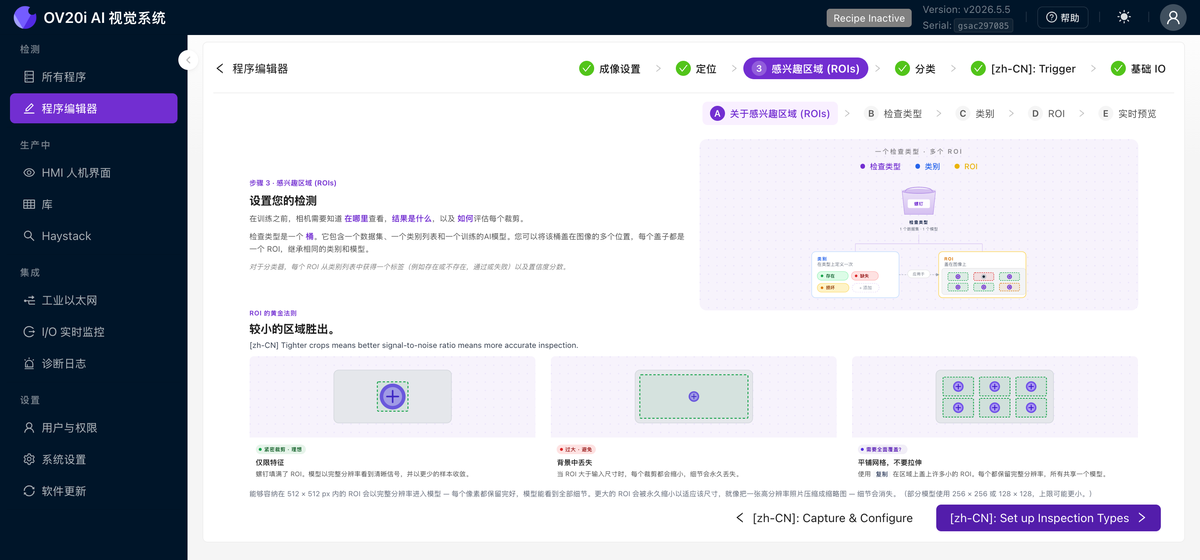The width and height of the screenshot is (1200, 560).
Task: Toggle the light/dark theme icon
Action: coord(1125,17)
